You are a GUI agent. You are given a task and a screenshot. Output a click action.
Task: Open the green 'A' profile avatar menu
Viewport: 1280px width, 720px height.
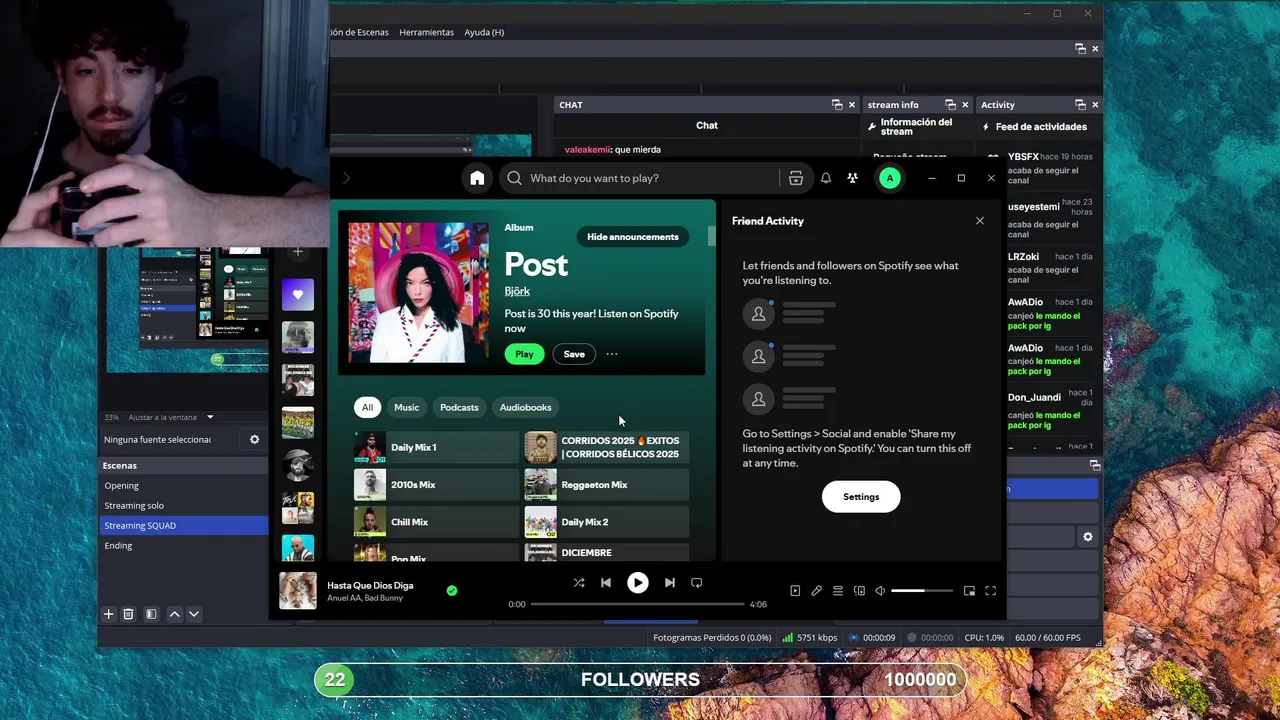[x=889, y=178]
